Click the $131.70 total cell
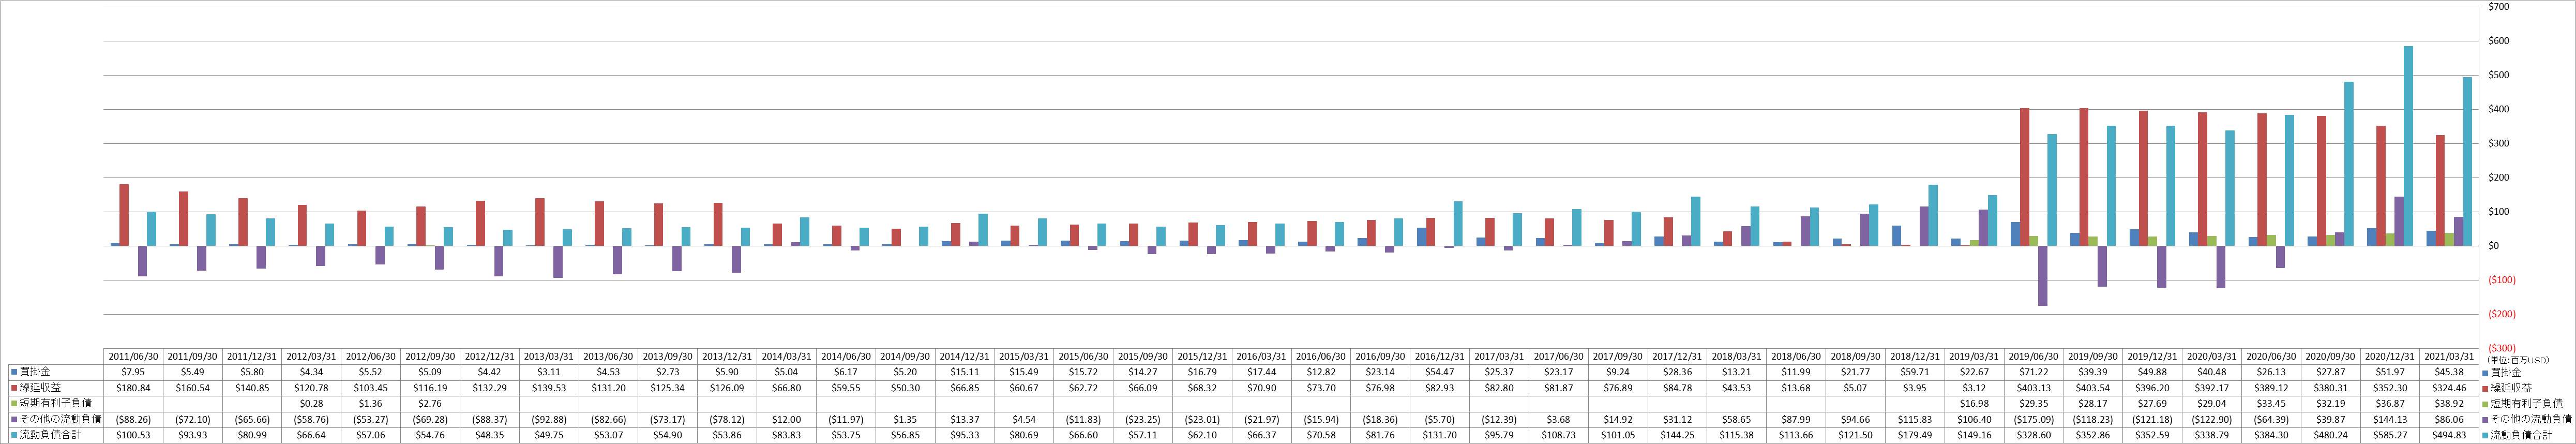Image resolution: width=2576 pixels, height=444 pixels. [x=1440, y=435]
